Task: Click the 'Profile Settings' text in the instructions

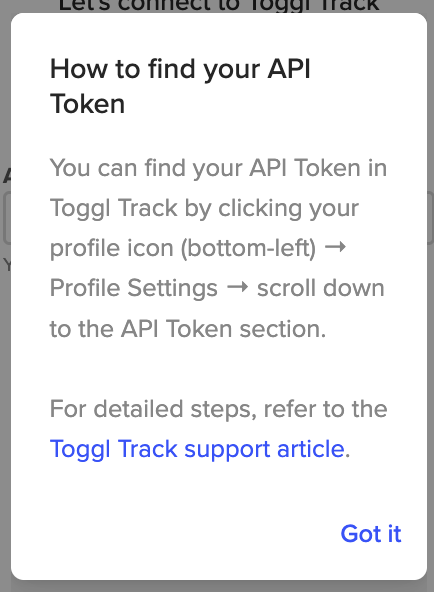Action: (134, 288)
